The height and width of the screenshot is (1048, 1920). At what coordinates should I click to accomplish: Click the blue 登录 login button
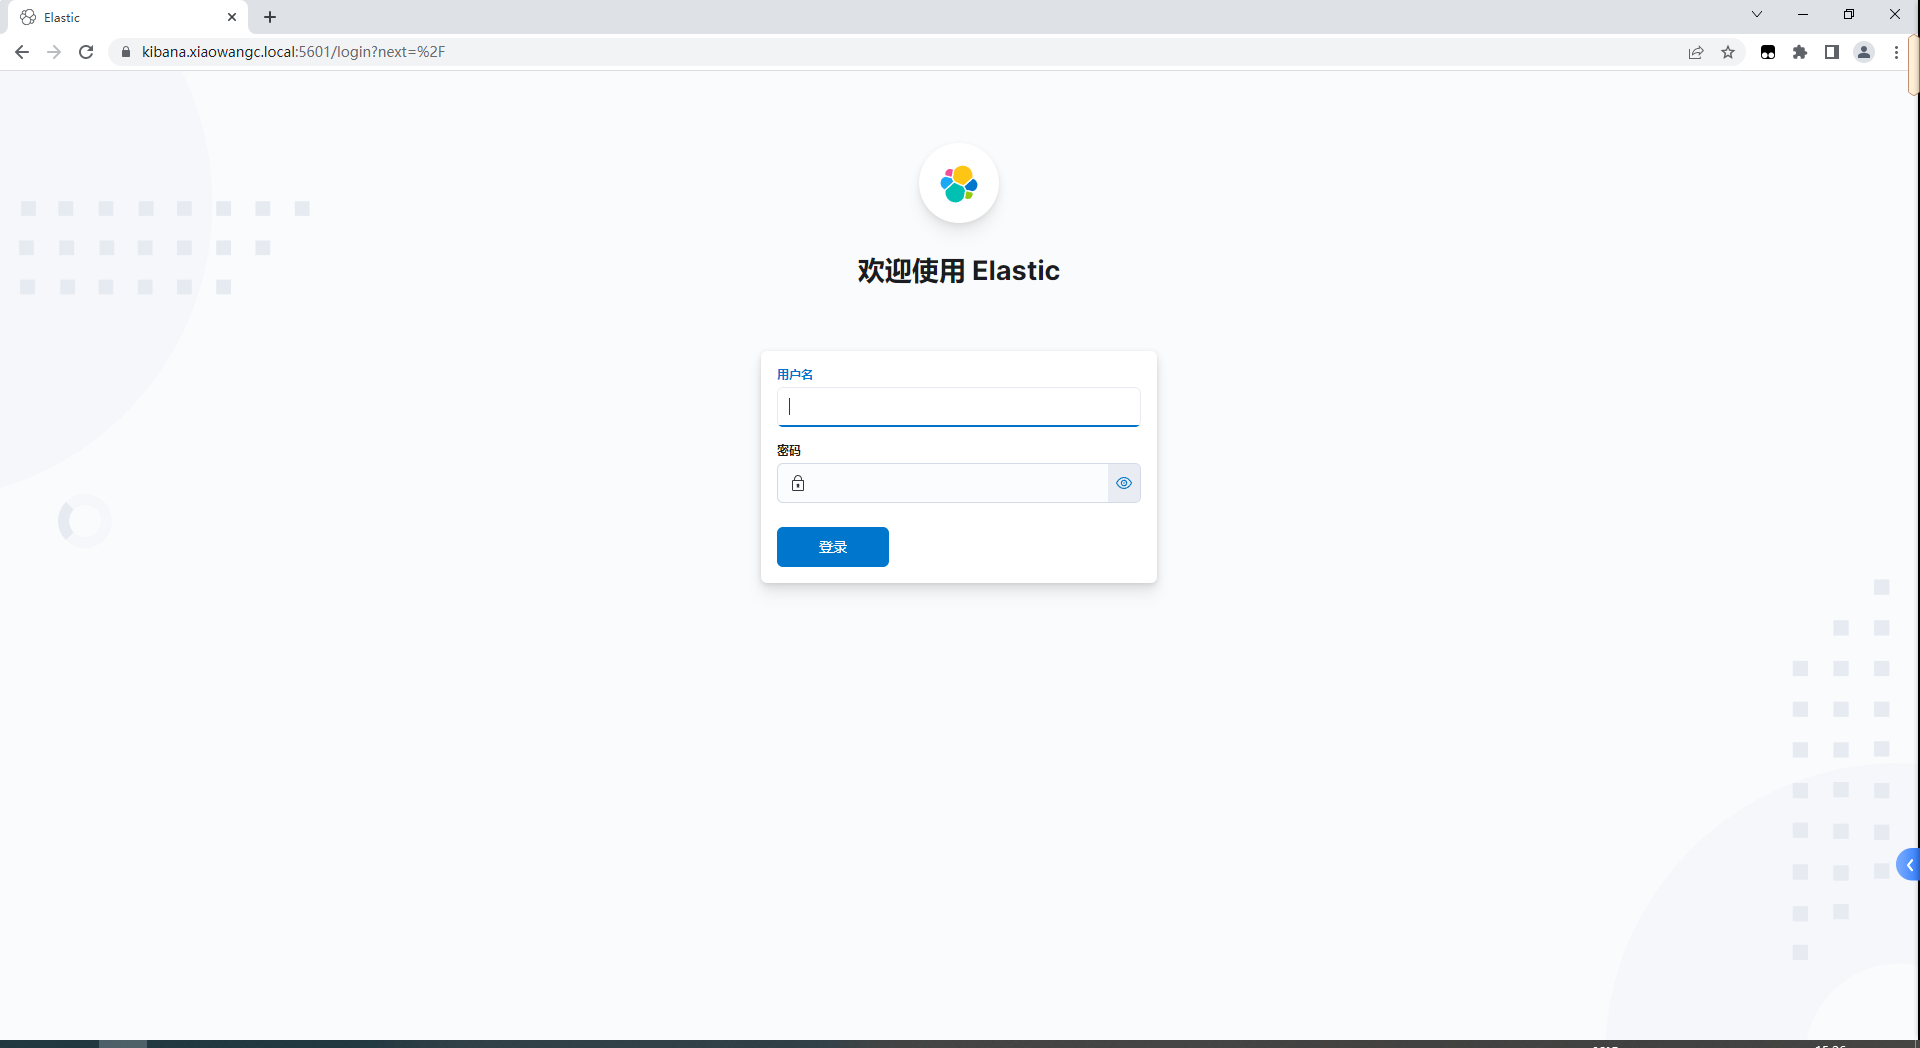pyautogui.click(x=833, y=547)
